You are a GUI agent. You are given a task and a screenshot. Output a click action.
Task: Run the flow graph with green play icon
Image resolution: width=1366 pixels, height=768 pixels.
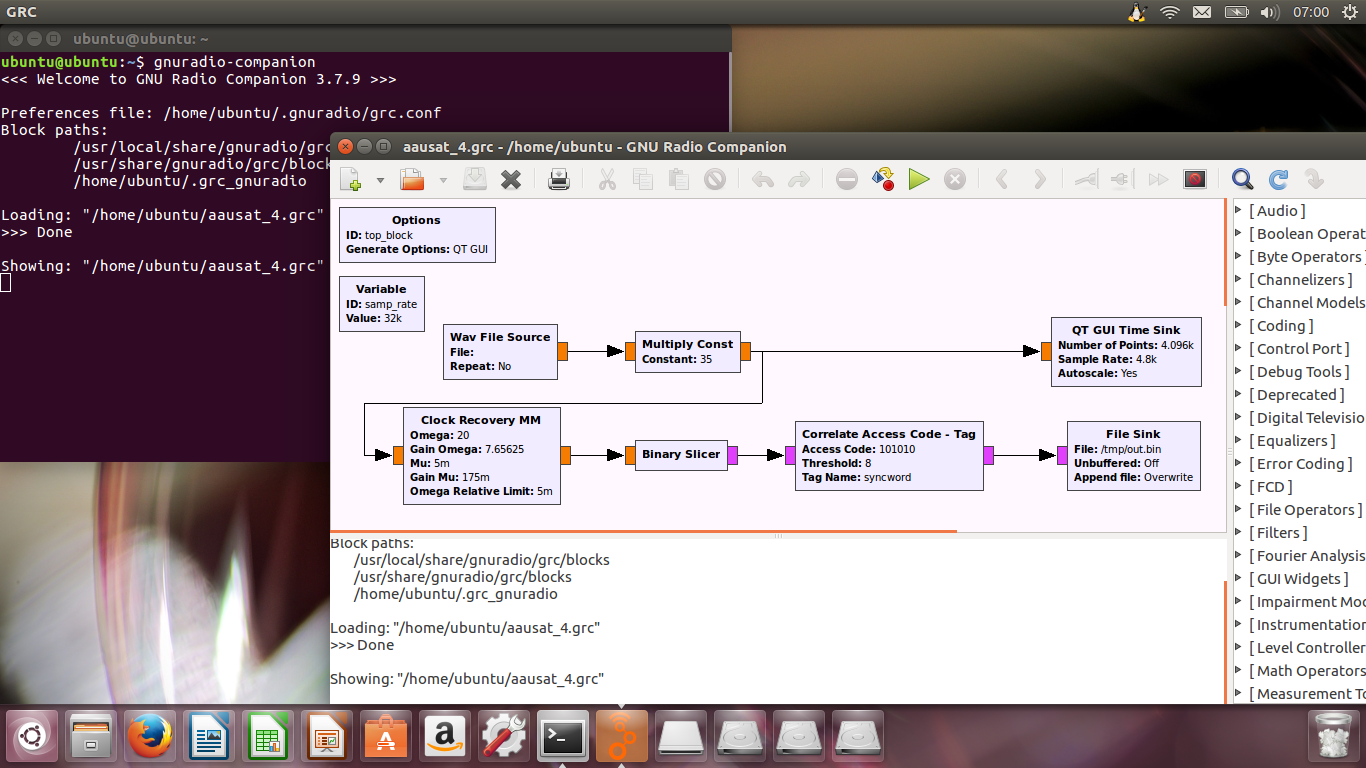pyautogui.click(x=919, y=180)
